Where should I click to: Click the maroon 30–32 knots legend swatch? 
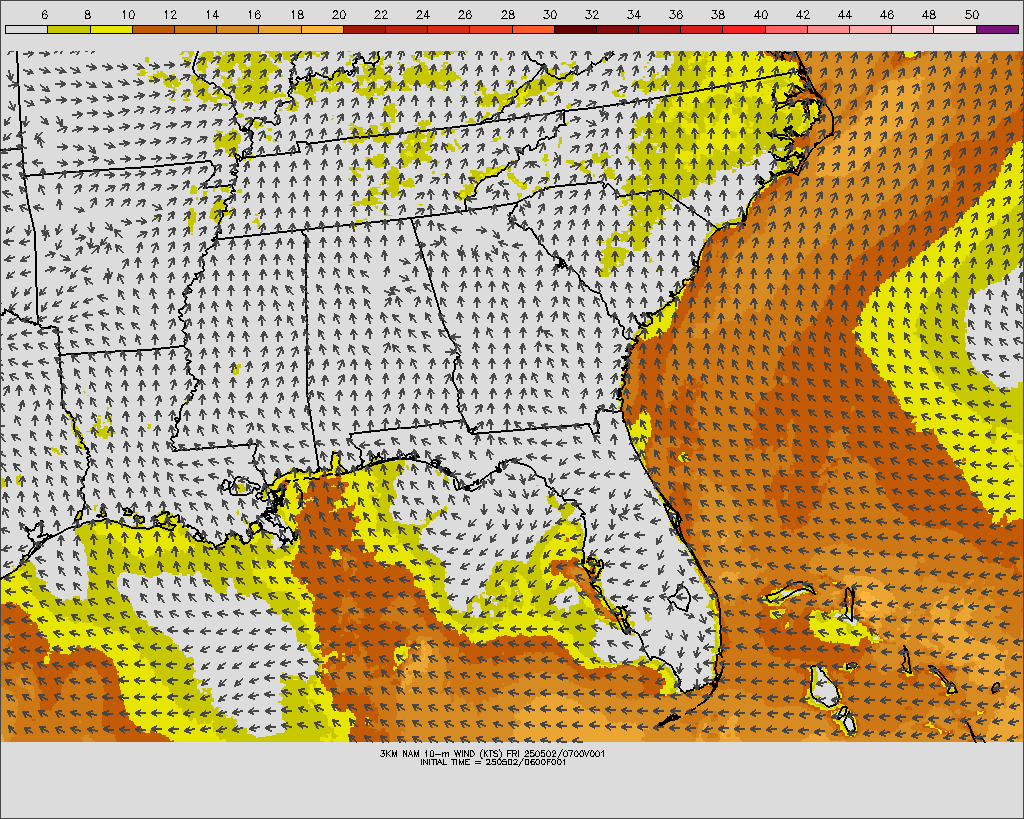pyautogui.click(x=575, y=29)
